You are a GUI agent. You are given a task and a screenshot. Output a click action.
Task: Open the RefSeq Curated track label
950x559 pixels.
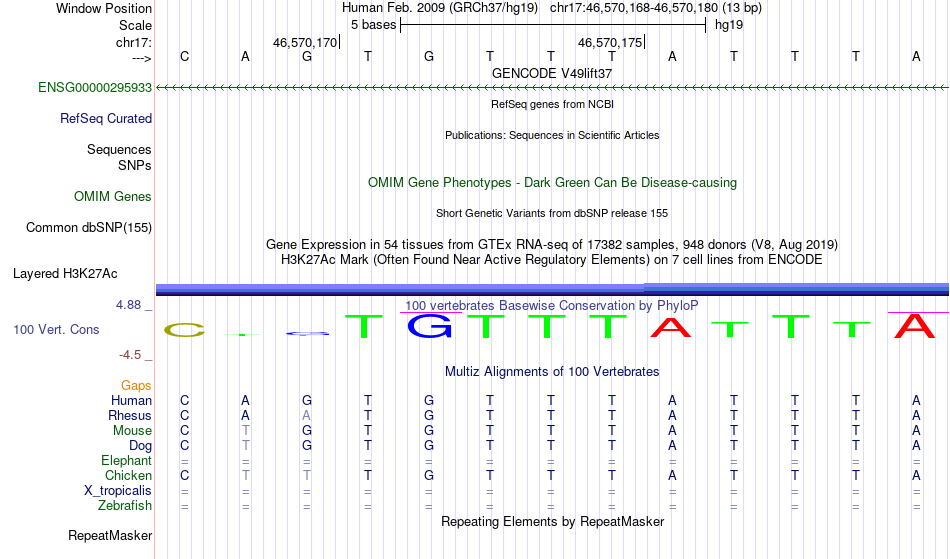tap(106, 119)
